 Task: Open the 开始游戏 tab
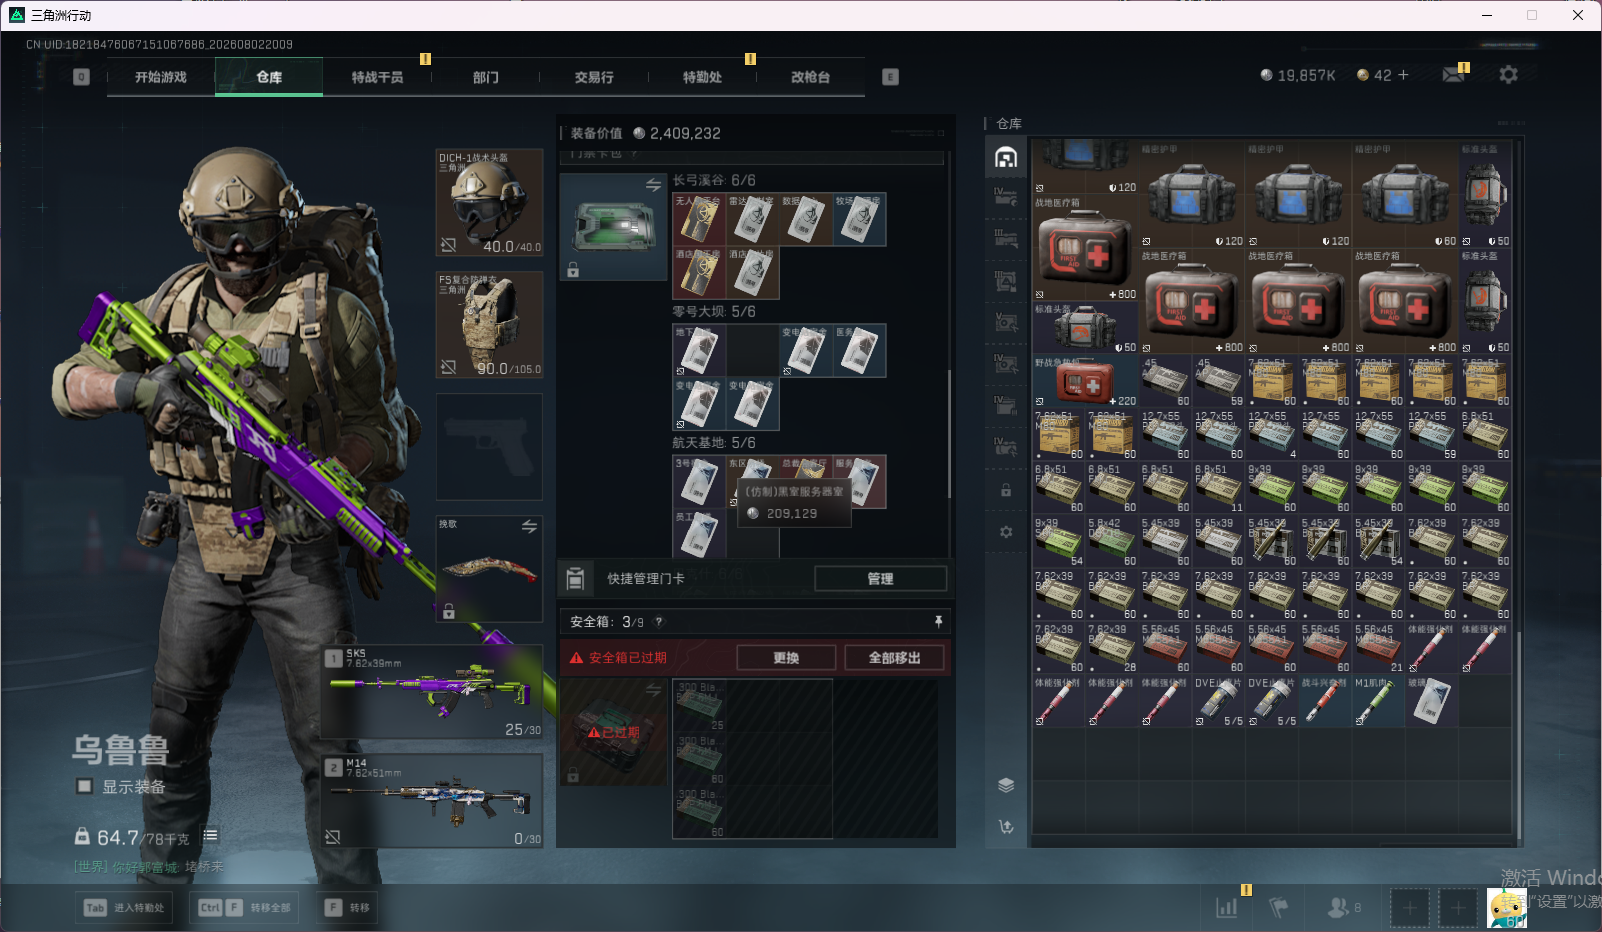161,77
